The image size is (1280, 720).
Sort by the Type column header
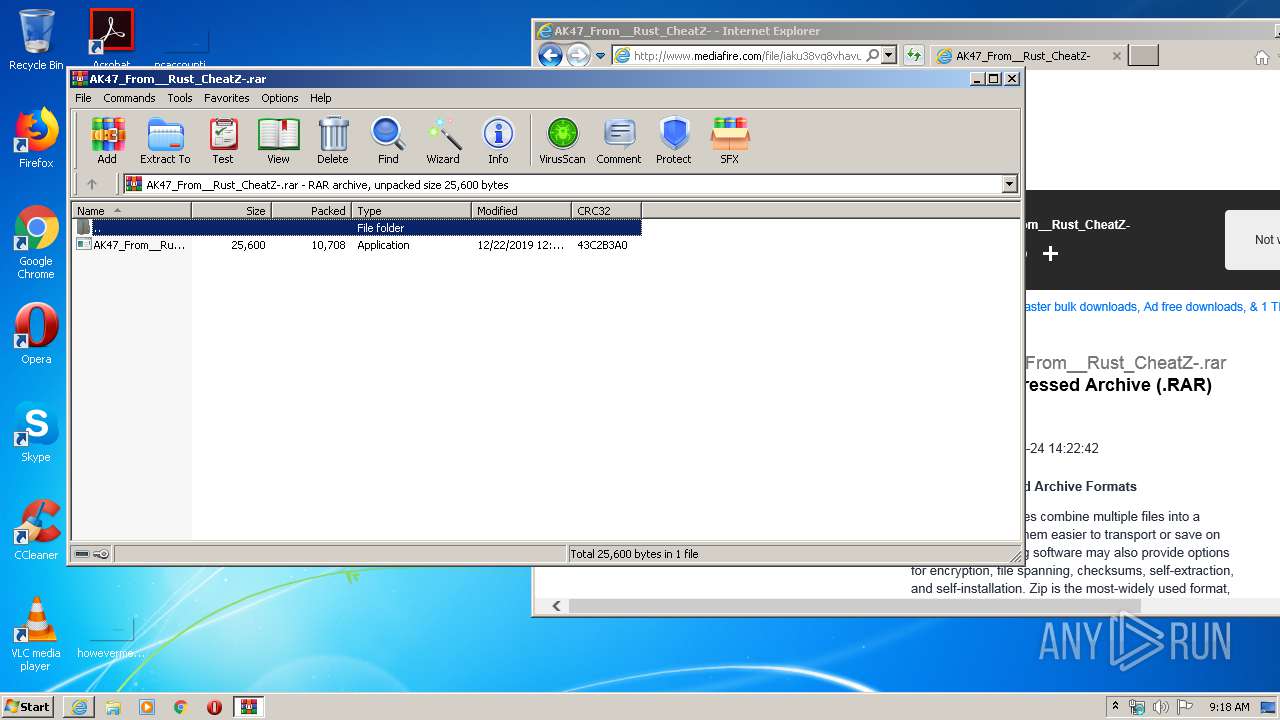pos(411,211)
